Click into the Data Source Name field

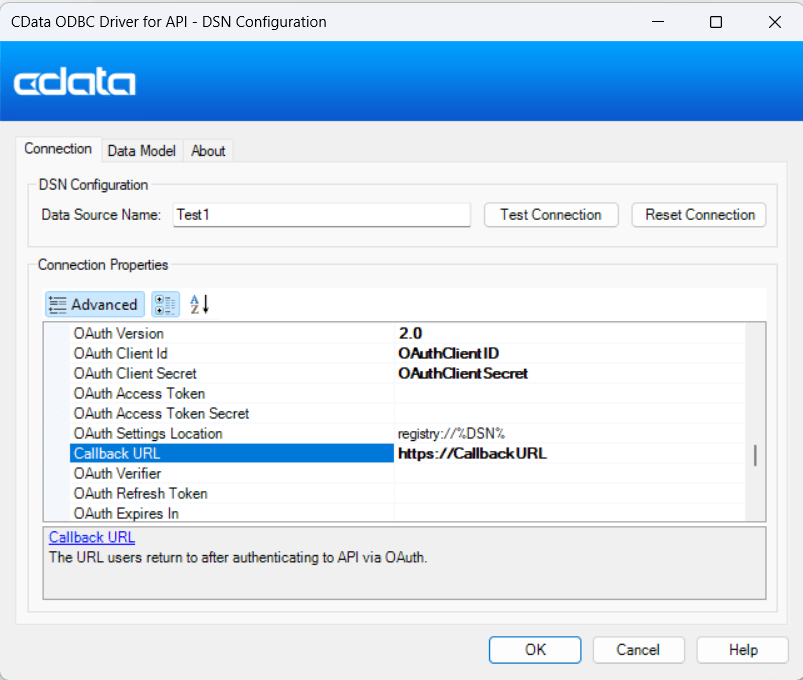[x=320, y=215]
